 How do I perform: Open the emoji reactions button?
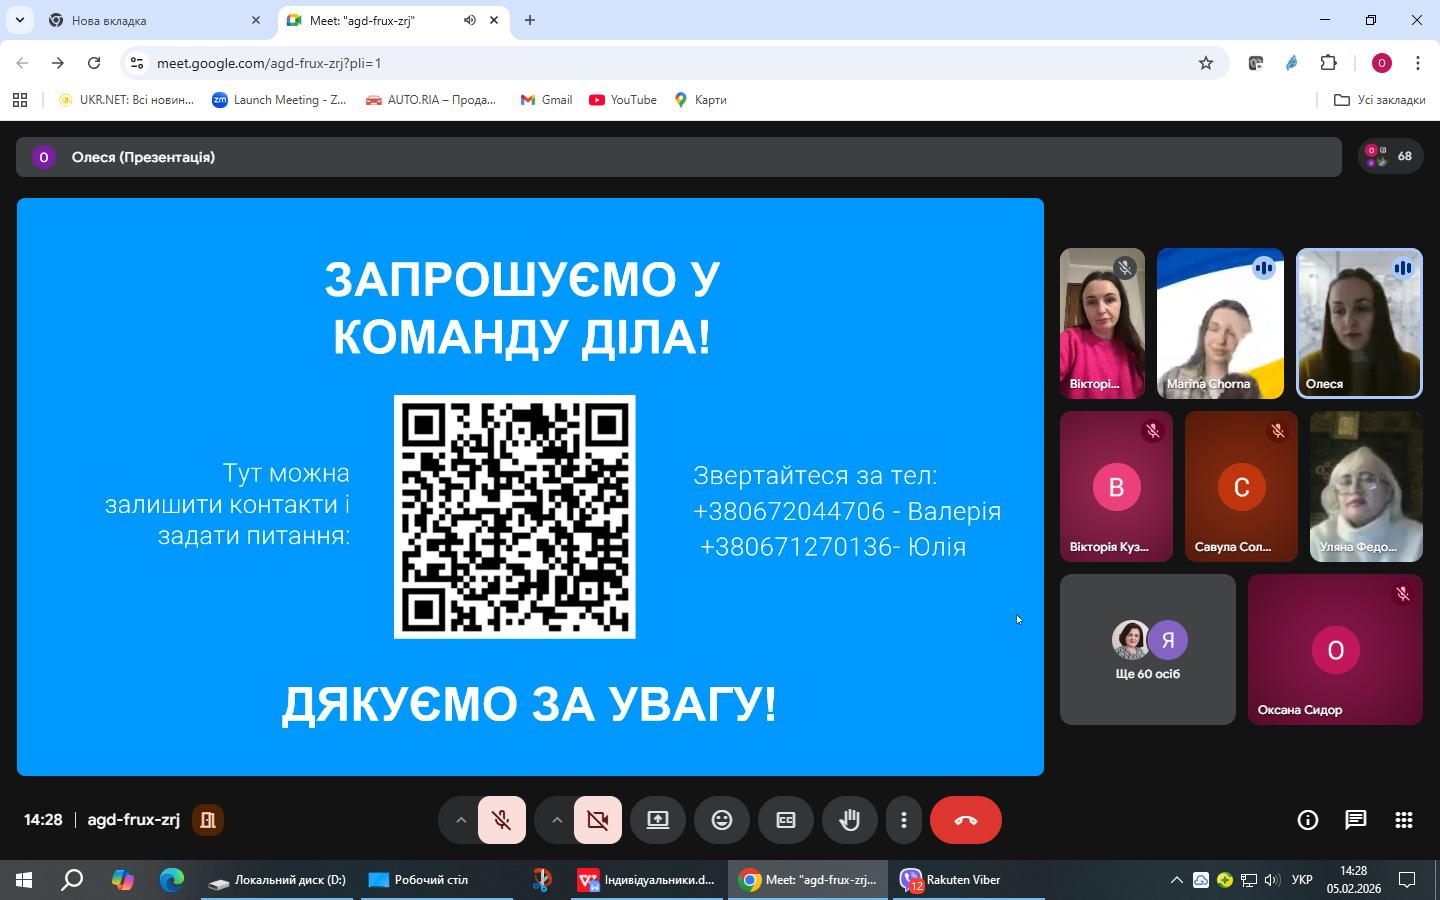click(721, 820)
